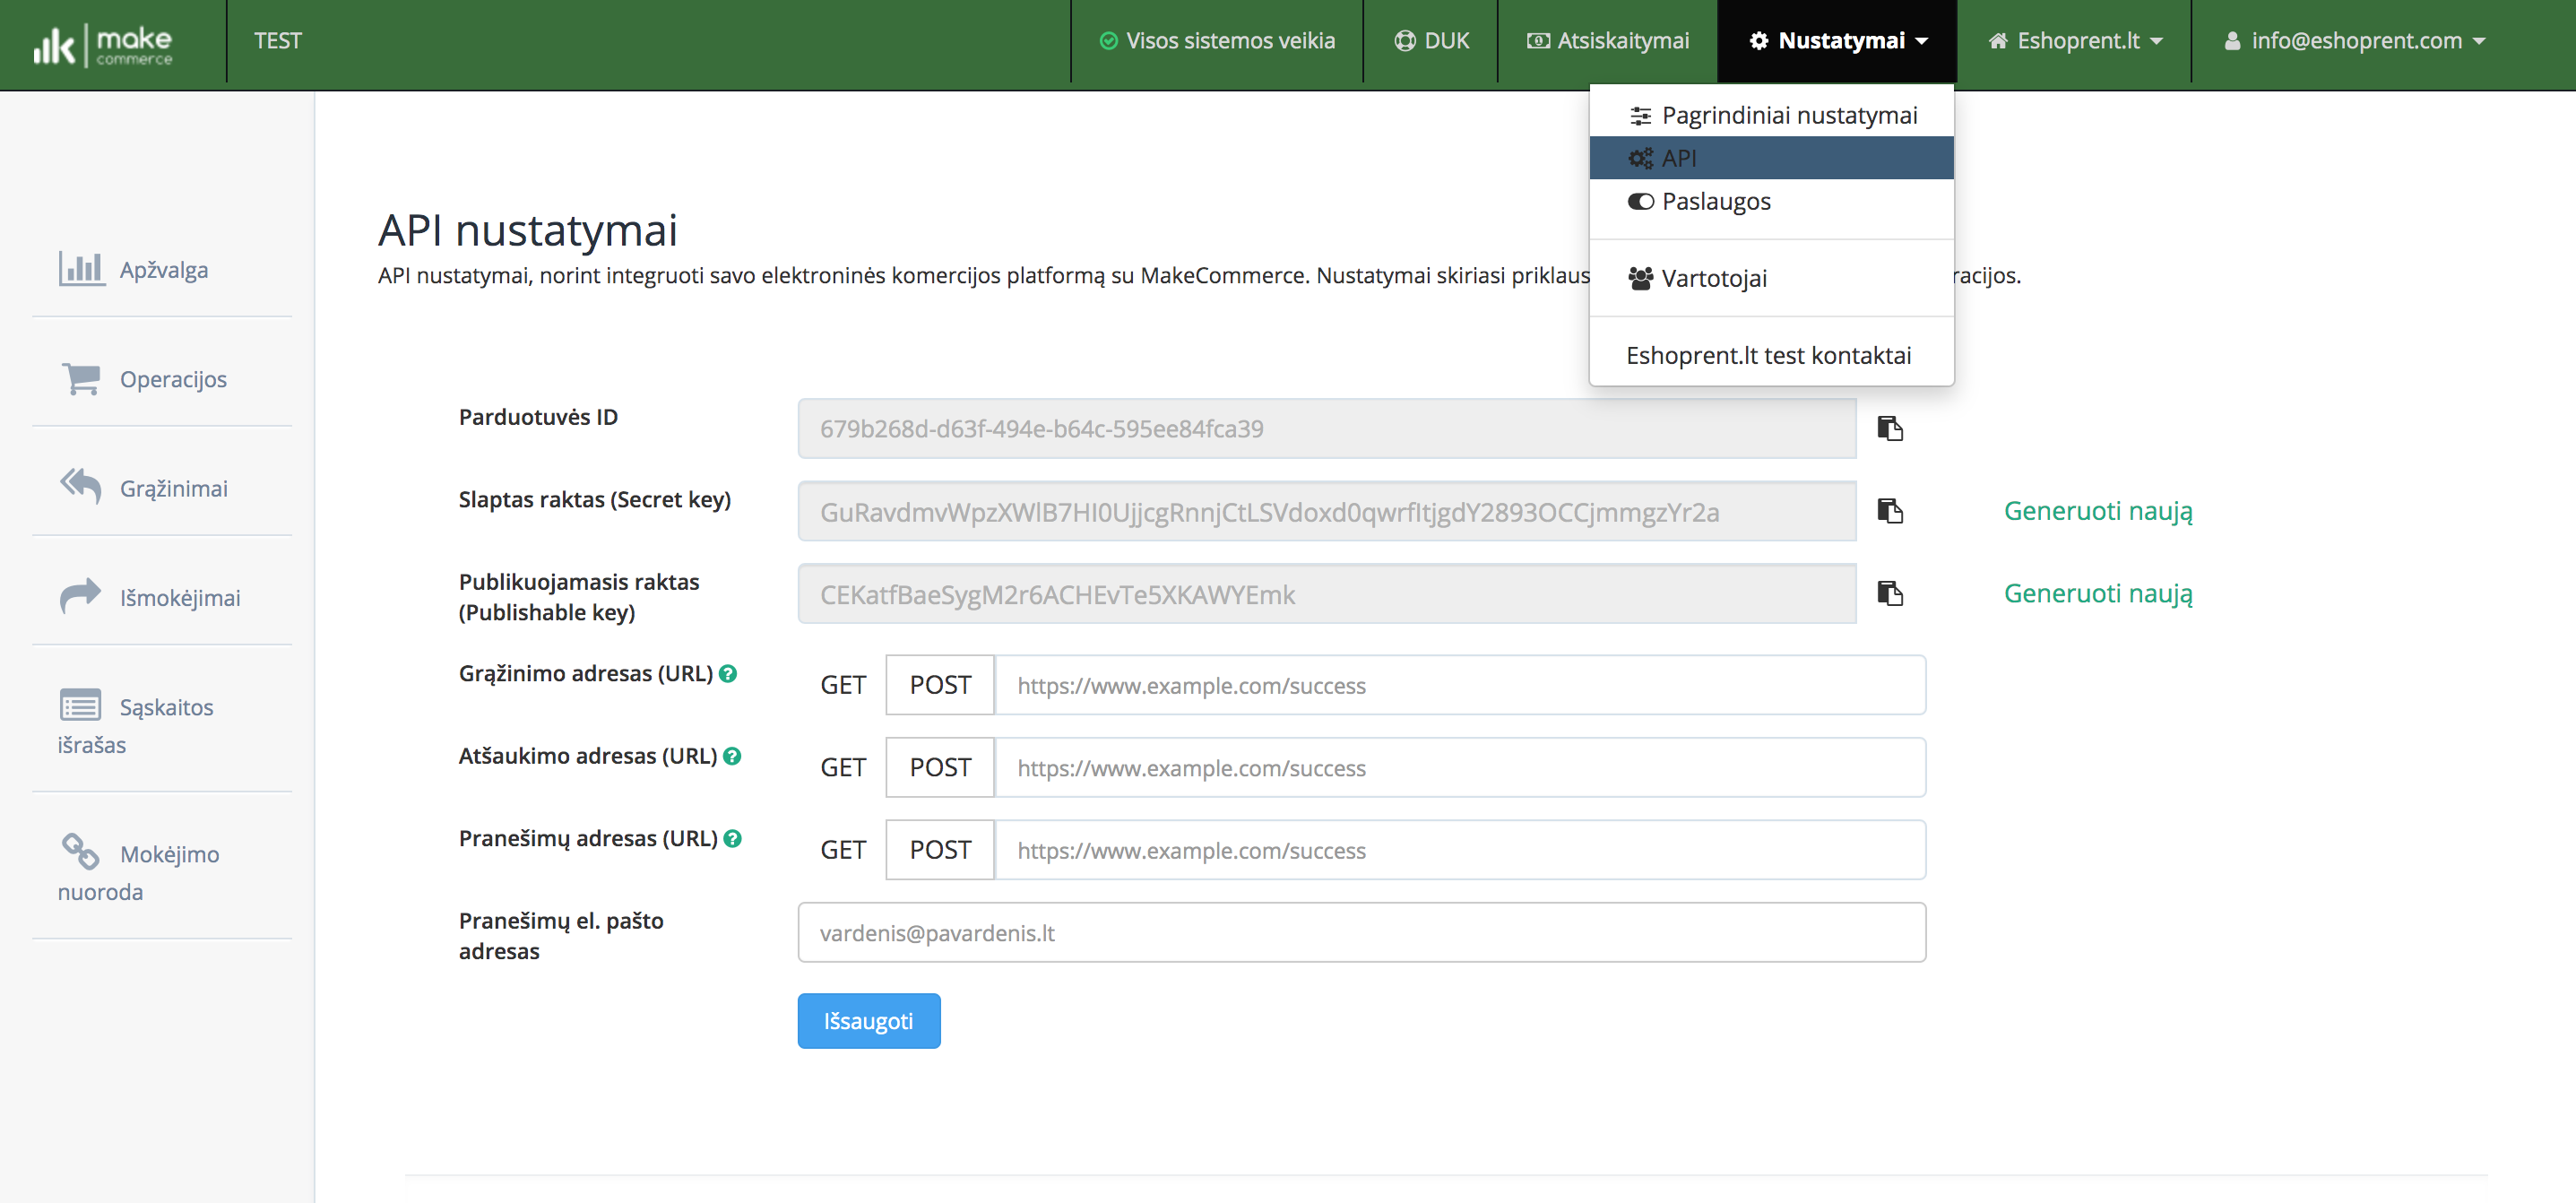Image resolution: width=2576 pixels, height=1203 pixels.
Task: Click the Nustatymai gear icon
Action: [1759, 41]
